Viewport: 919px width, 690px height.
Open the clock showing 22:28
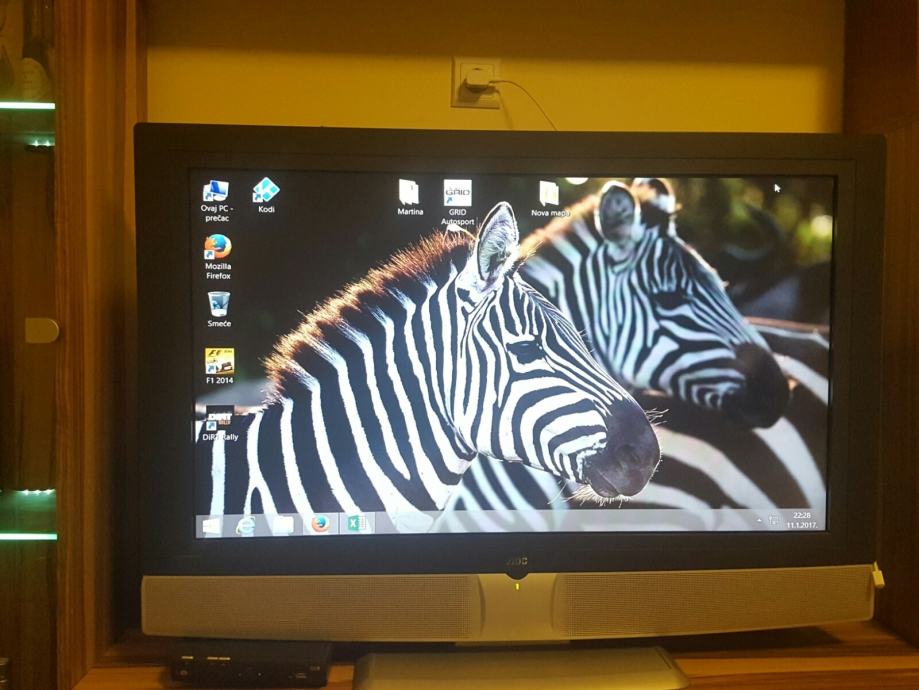coord(802,519)
